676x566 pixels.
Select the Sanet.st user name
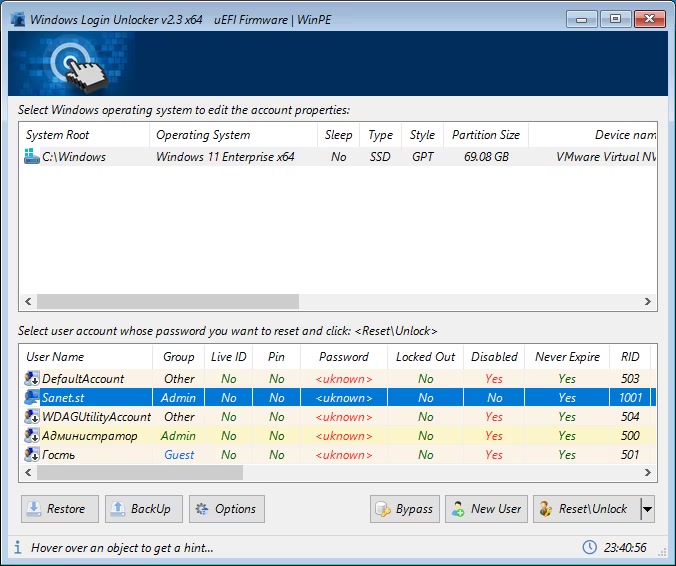[x=63, y=397]
